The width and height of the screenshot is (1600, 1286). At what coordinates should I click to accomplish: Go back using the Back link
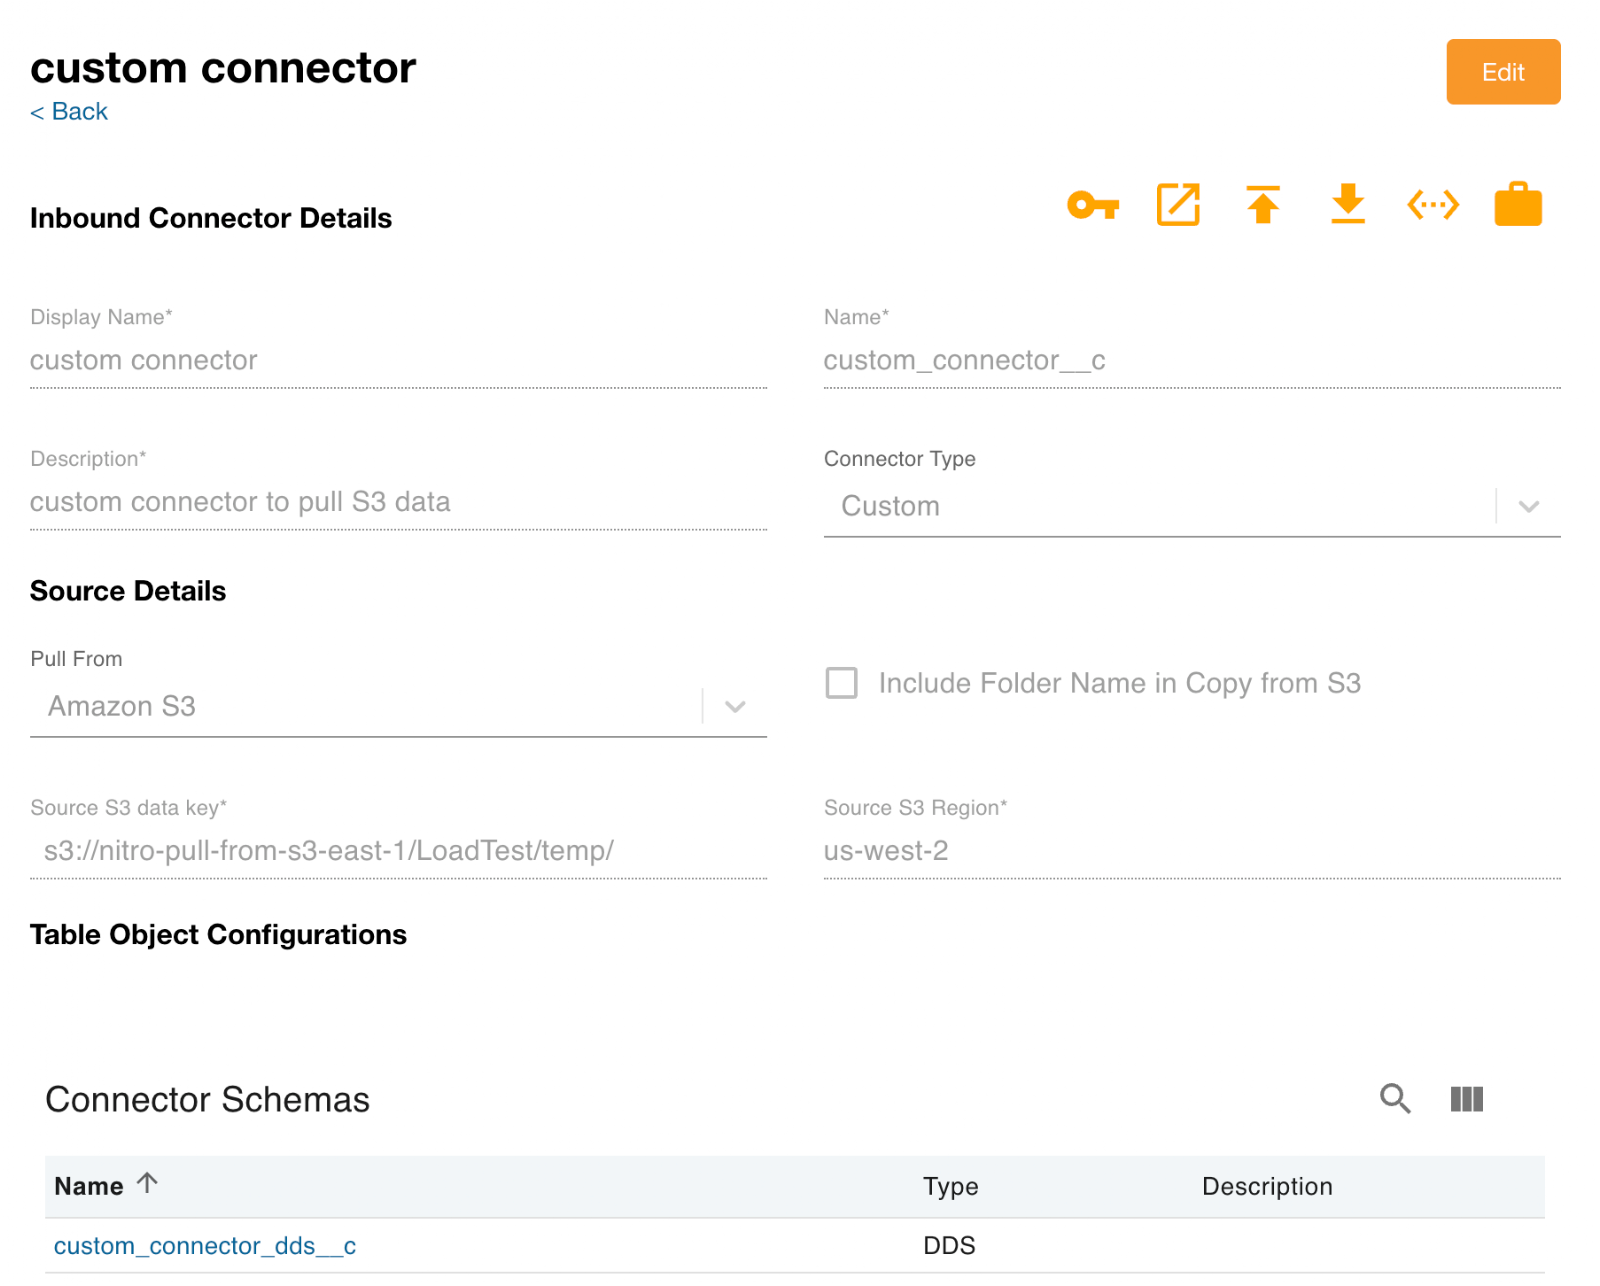point(69,111)
